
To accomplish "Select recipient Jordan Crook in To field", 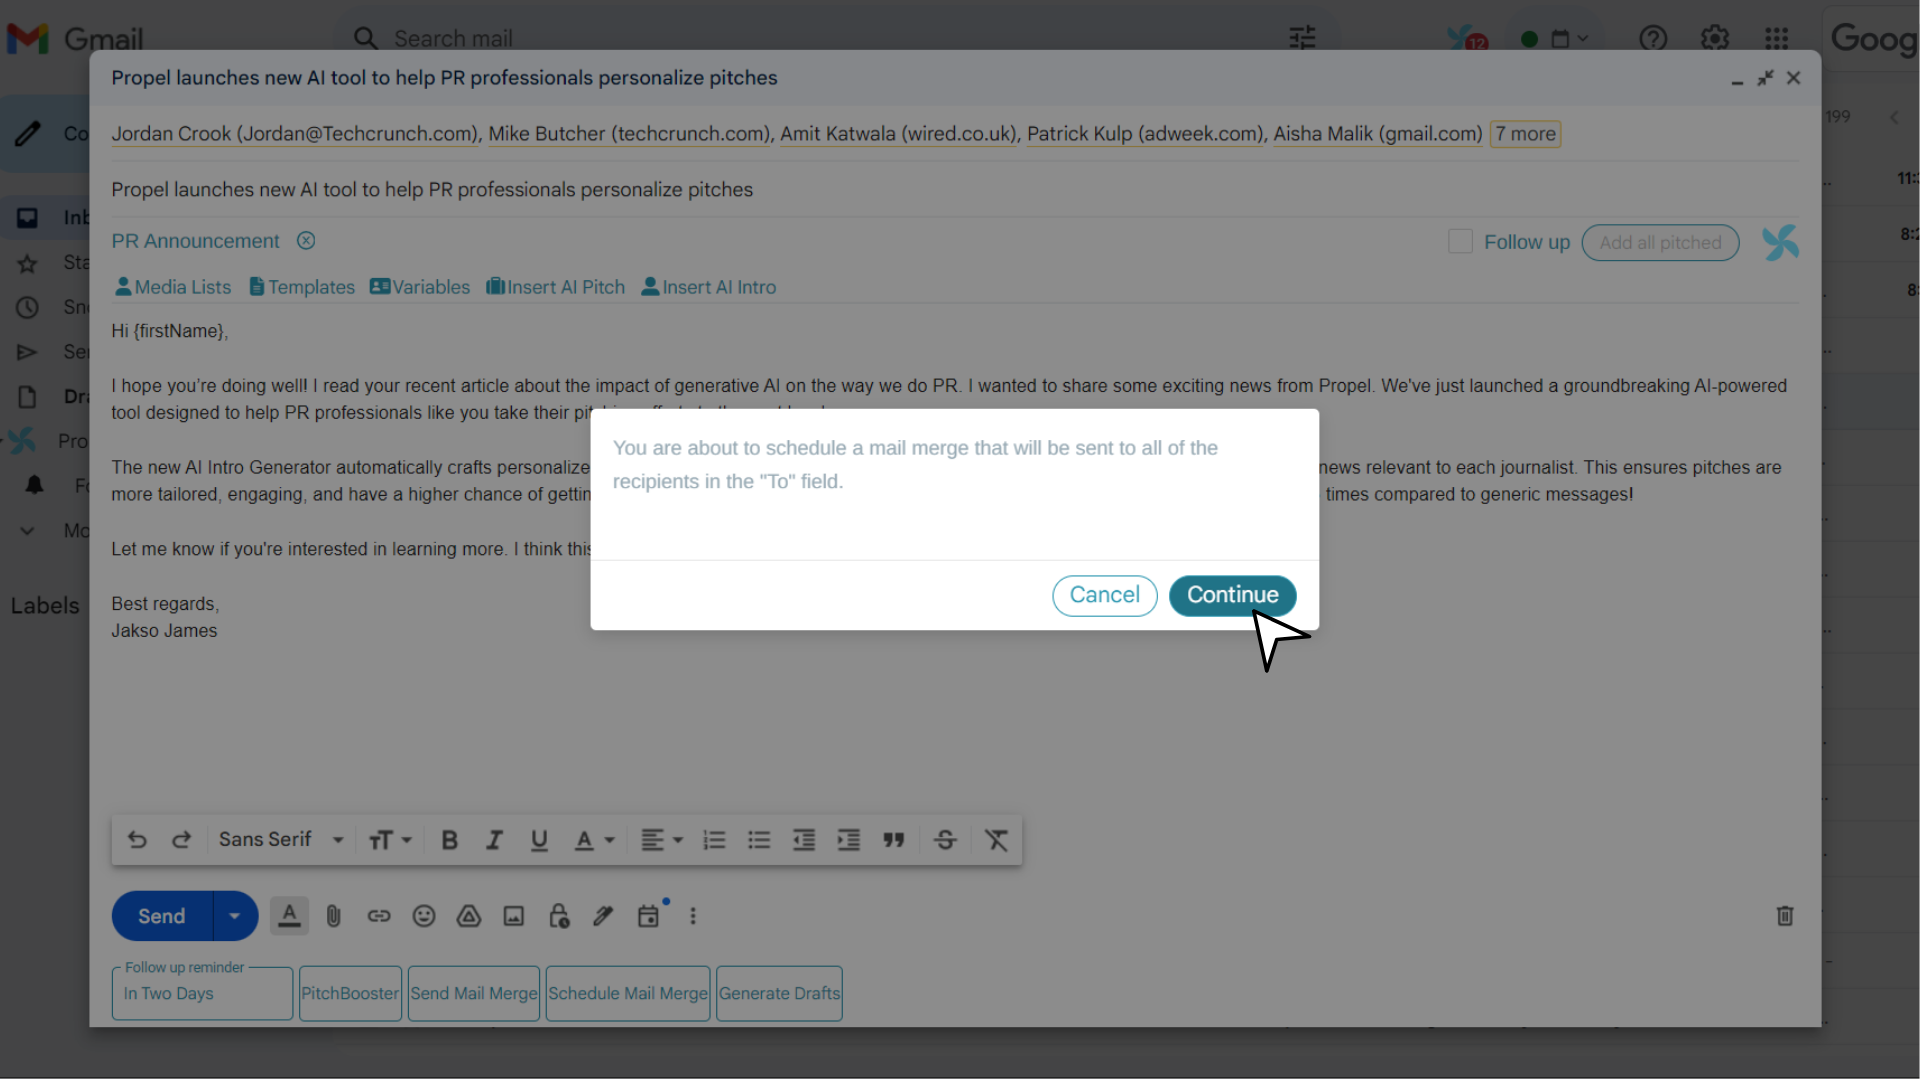I will coord(295,134).
